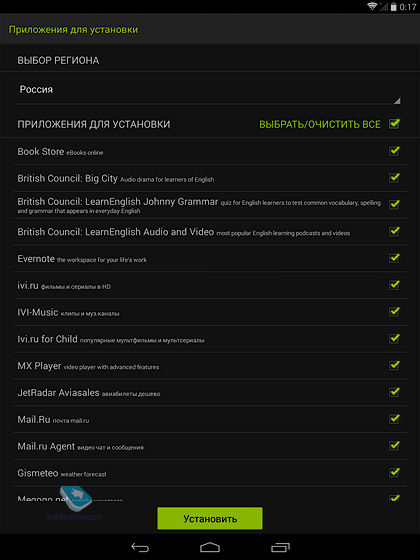
Task: Click the region dropdown corner arrow
Action: 397,101
